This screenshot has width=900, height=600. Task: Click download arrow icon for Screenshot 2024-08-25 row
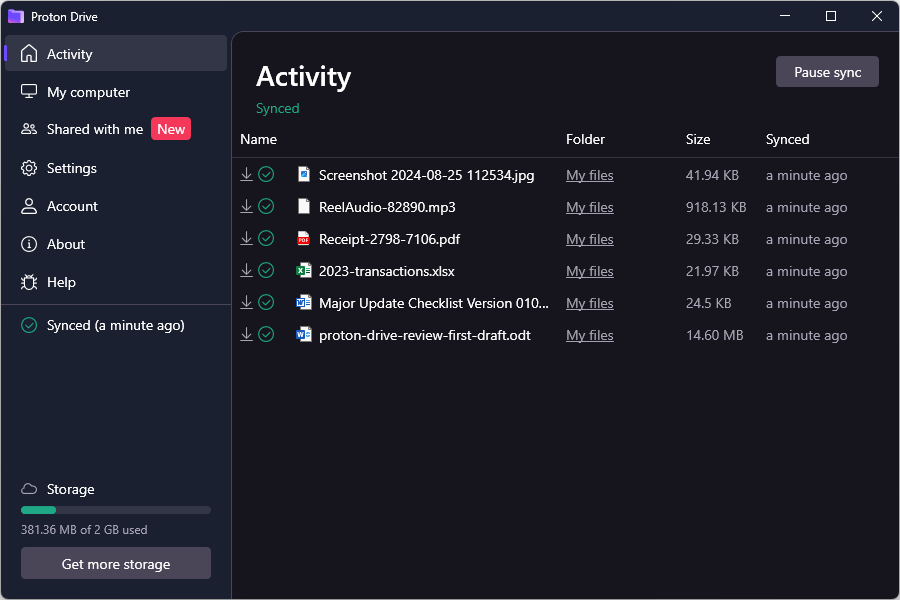(246, 175)
